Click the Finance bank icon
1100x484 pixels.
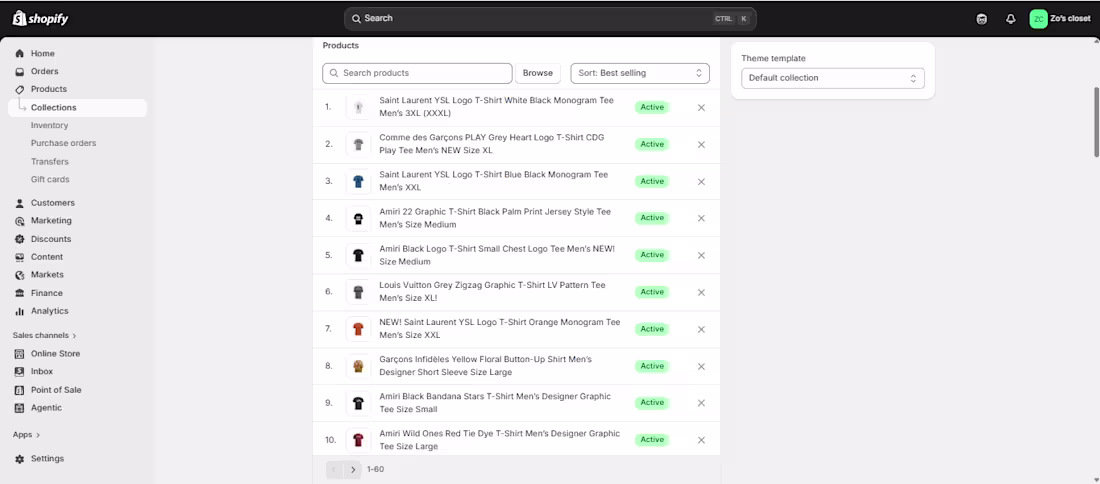pyautogui.click(x=20, y=293)
